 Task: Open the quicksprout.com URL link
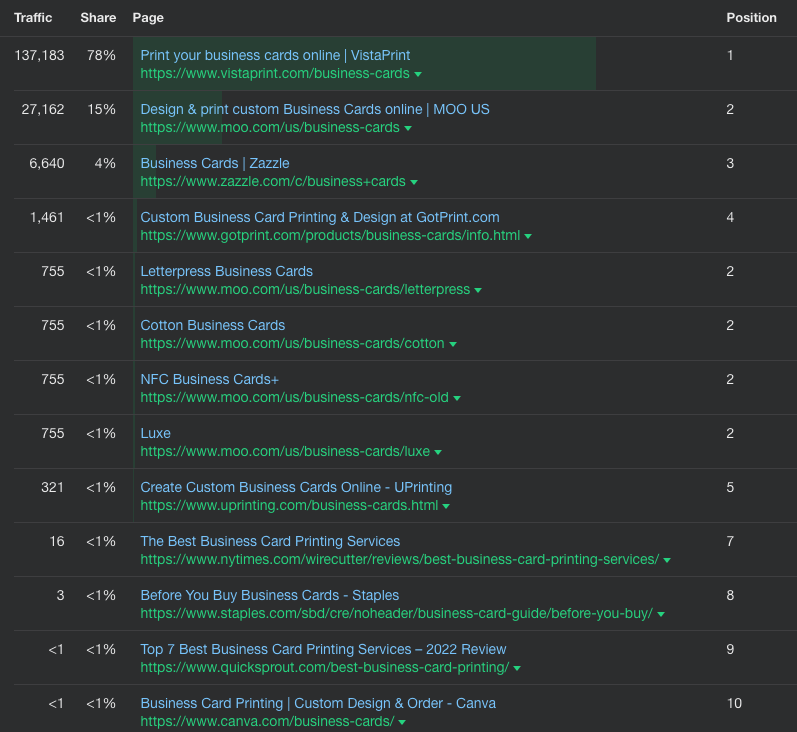[x=325, y=667]
